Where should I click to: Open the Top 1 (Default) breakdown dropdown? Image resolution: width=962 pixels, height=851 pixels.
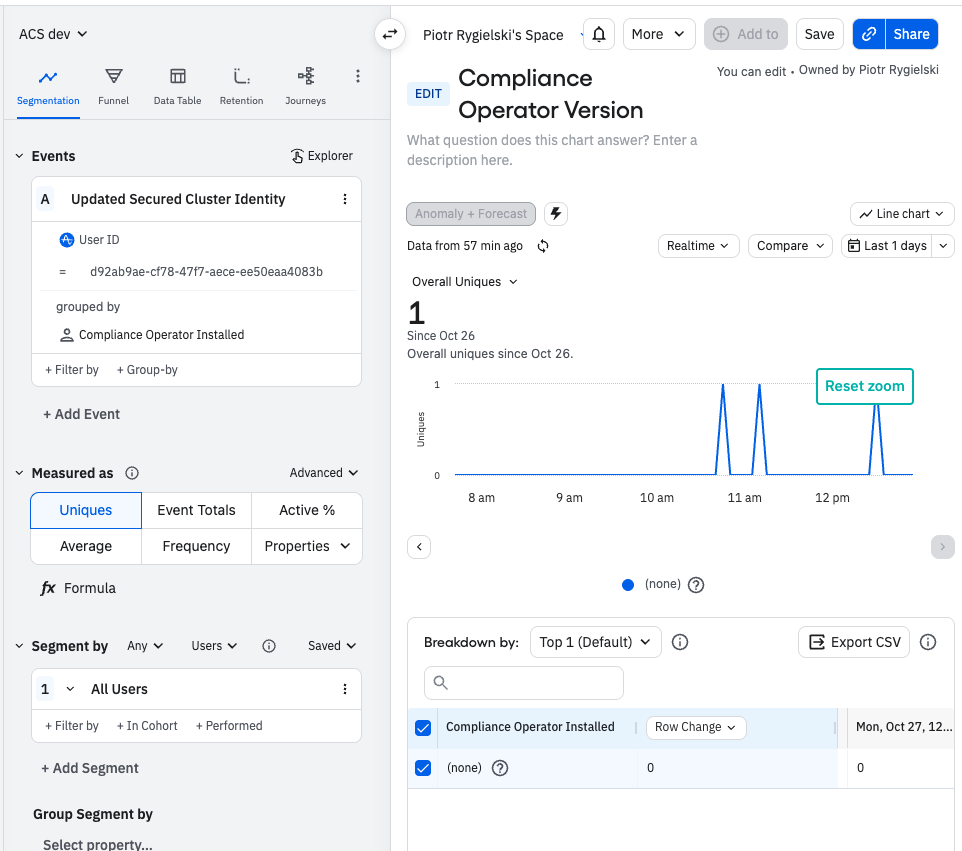[595, 642]
